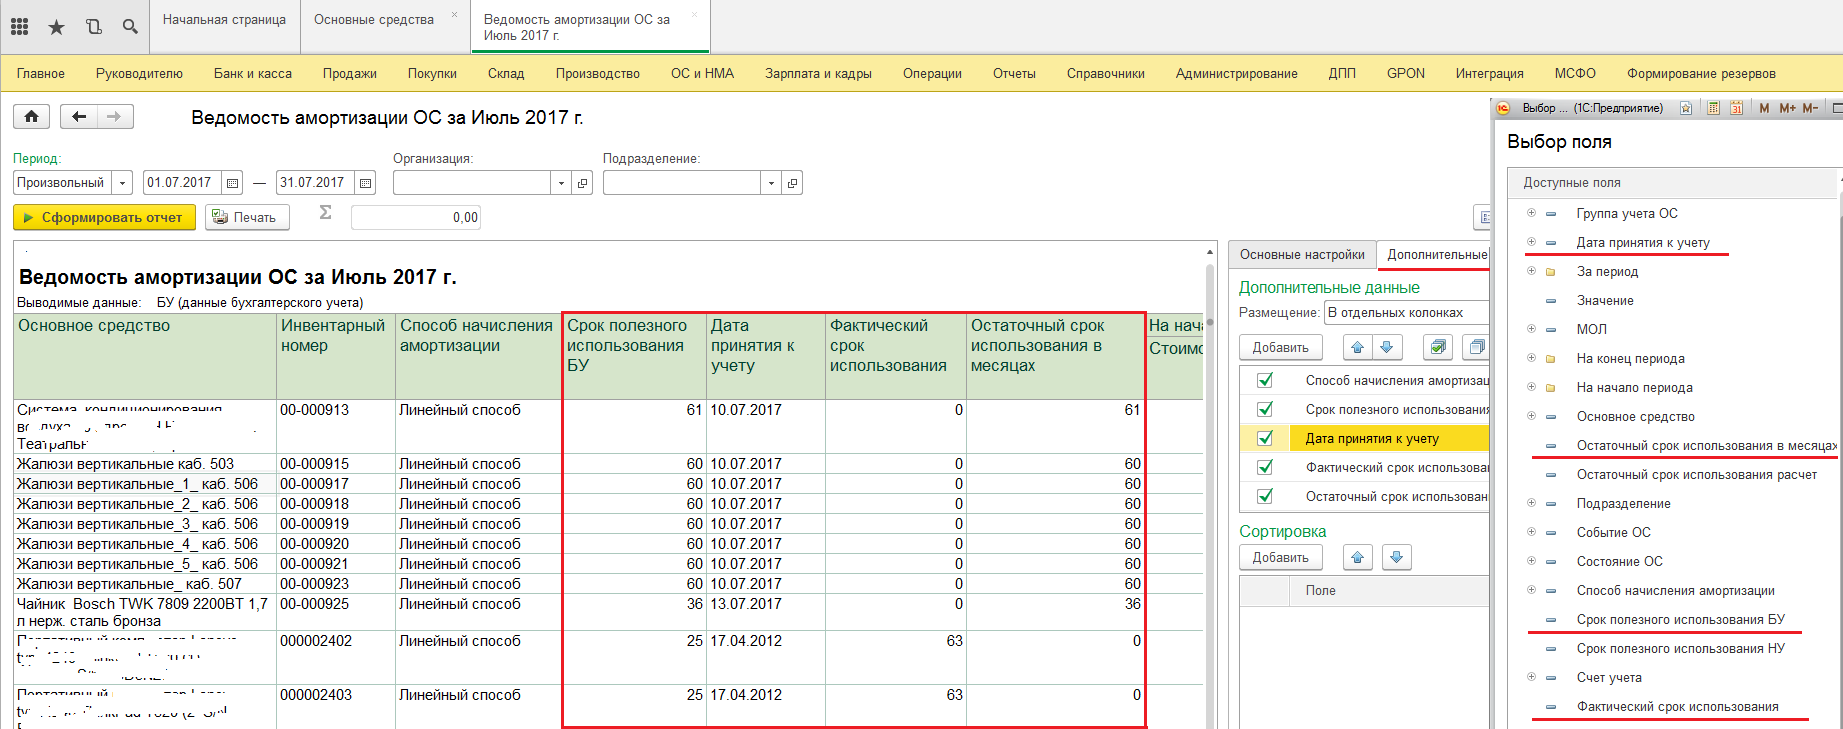This screenshot has width=1843, height=729.
Task: Expand За период folder node
Action: pyautogui.click(x=1531, y=270)
